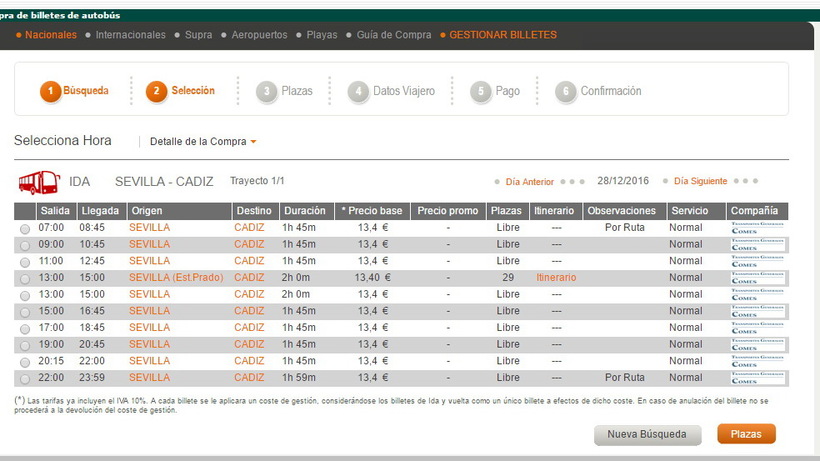Pick the 22:00 departure radio button
The width and height of the screenshot is (820, 461).
pyautogui.click(x=25, y=379)
